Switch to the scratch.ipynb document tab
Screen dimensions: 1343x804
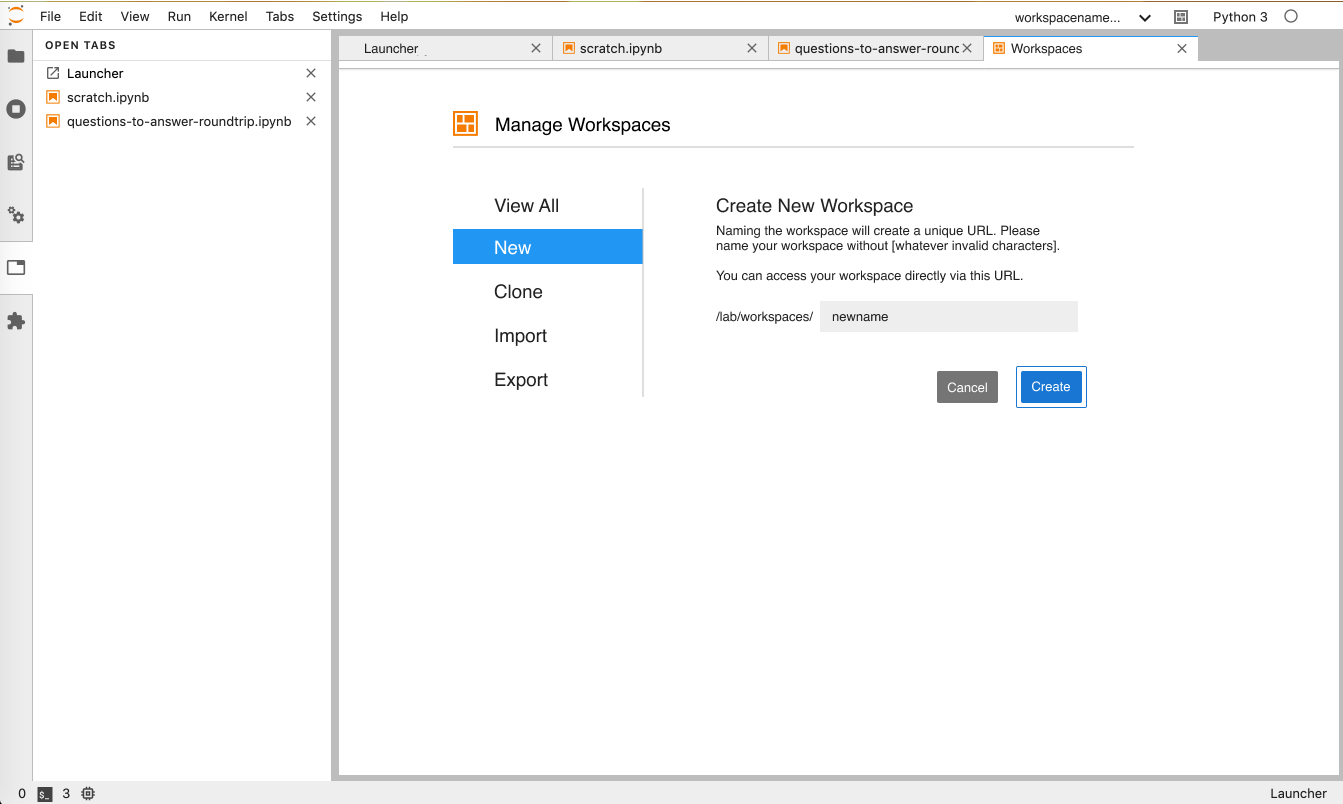point(660,48)
